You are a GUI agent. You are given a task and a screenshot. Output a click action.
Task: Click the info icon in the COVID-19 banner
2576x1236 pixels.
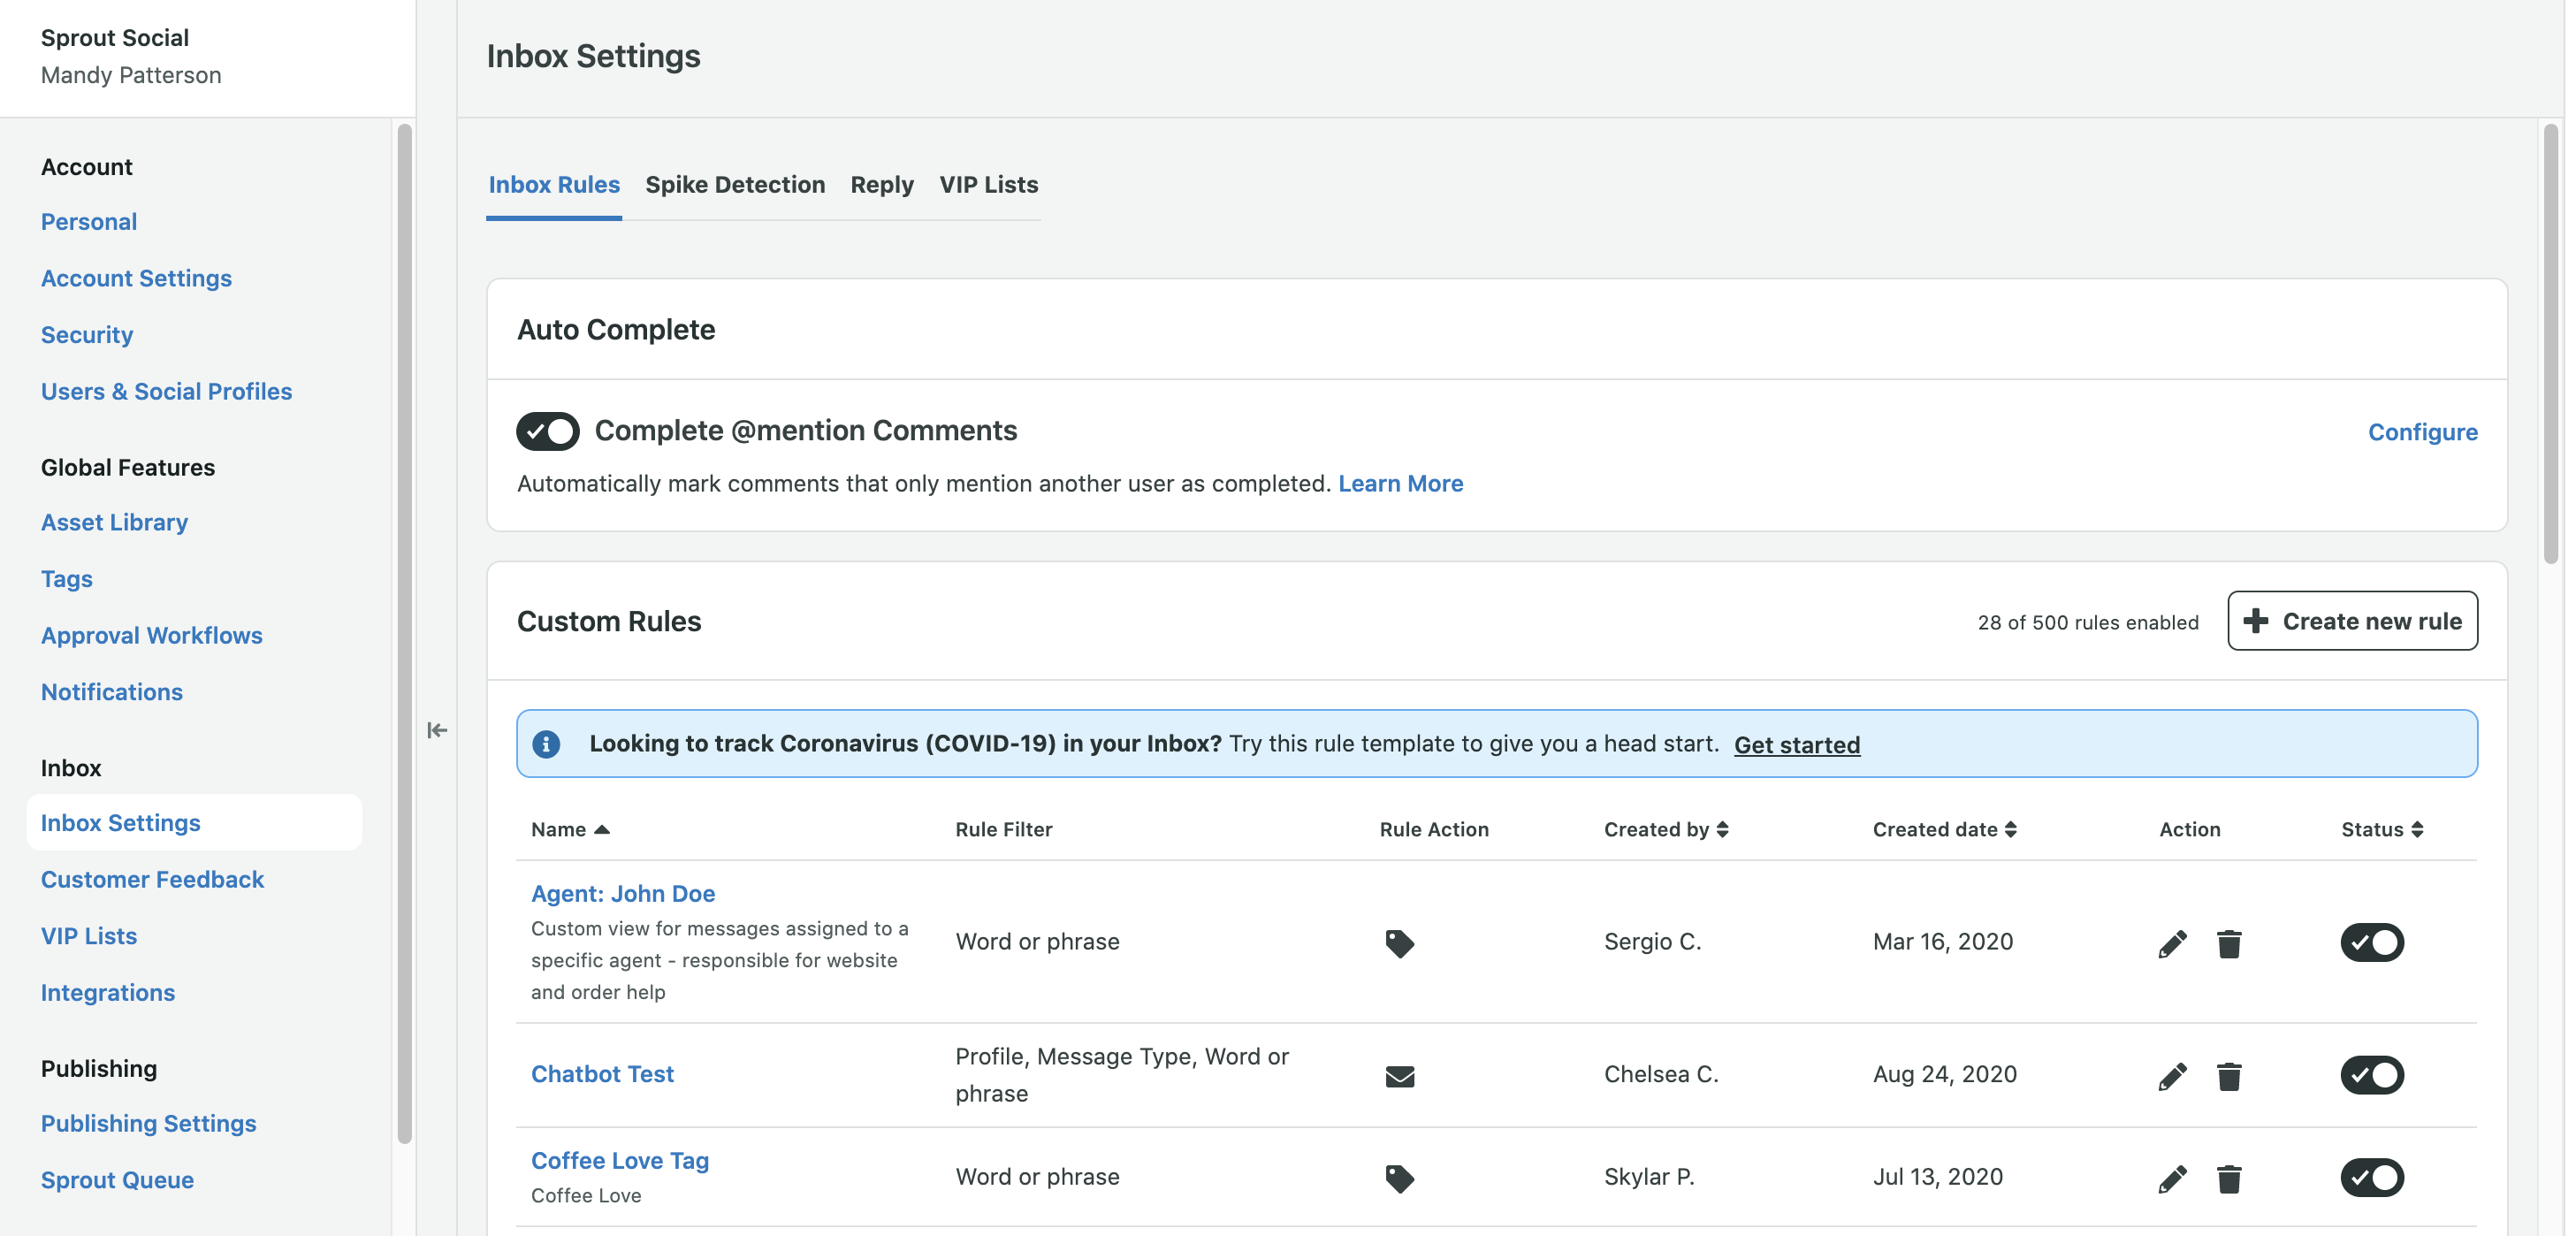(x=546, y=744)
